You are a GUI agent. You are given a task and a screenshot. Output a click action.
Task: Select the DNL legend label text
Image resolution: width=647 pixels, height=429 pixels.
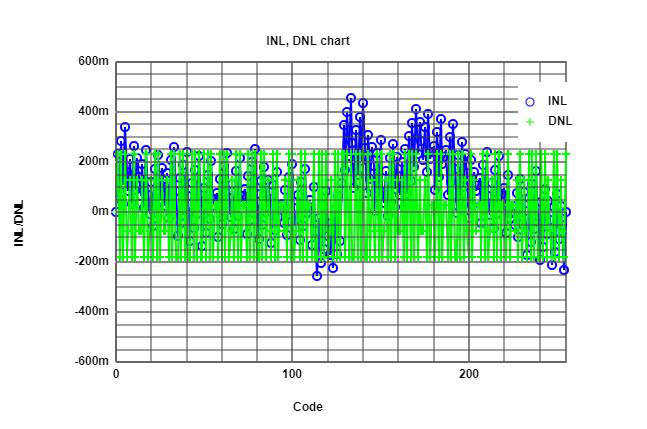pos(559,121)
